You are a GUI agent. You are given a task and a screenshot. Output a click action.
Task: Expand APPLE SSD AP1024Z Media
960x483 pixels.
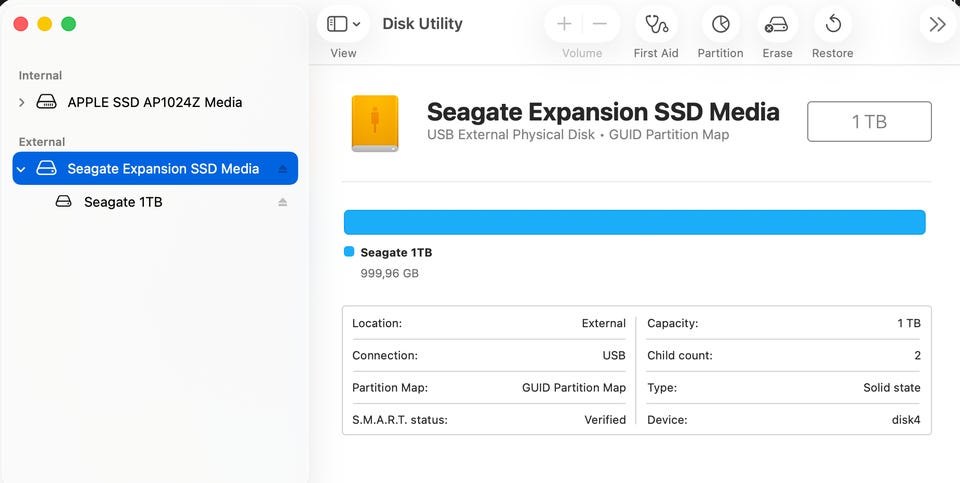tap(22, 102)
